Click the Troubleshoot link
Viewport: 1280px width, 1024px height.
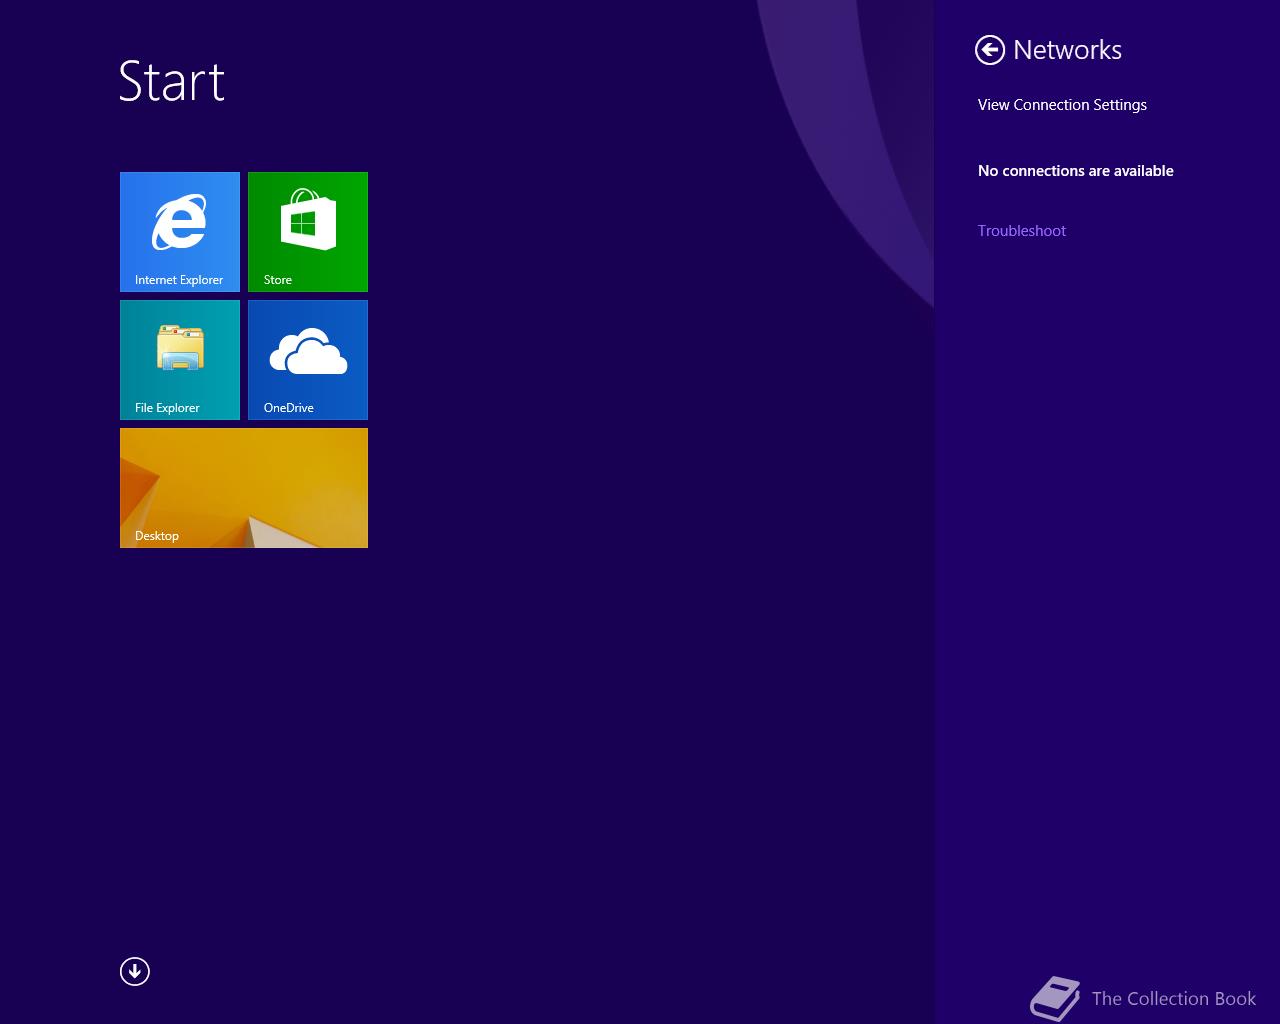coord(1022,231)
